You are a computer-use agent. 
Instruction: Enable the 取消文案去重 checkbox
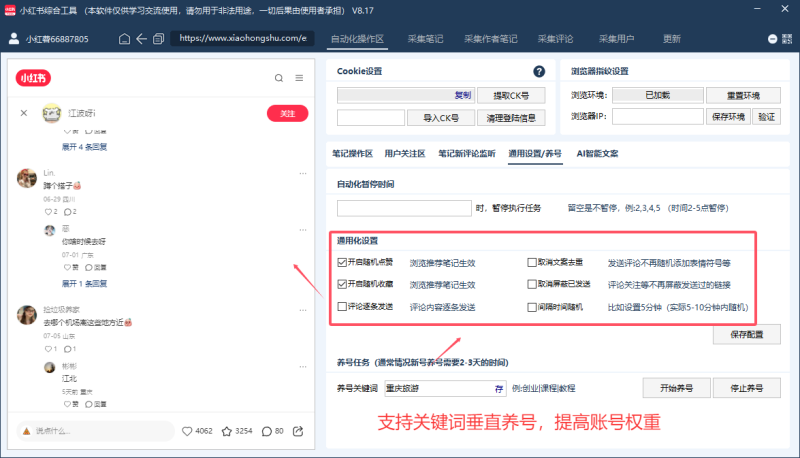click(x=532, y=262)
